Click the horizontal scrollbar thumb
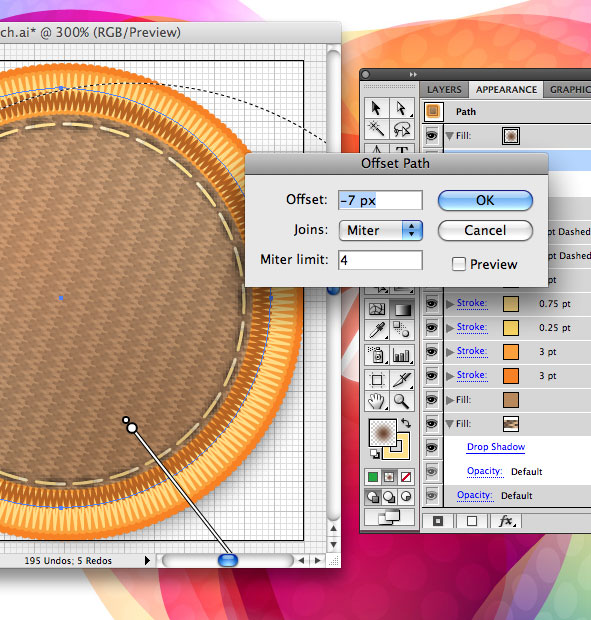The width and height of the screenshot is (591, 620). coord(228,560)
